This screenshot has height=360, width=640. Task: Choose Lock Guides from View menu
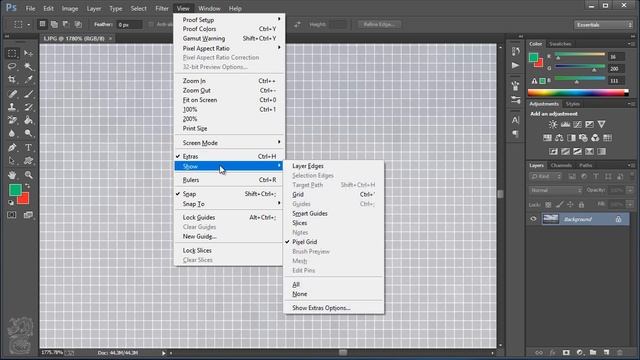point(229,218)
